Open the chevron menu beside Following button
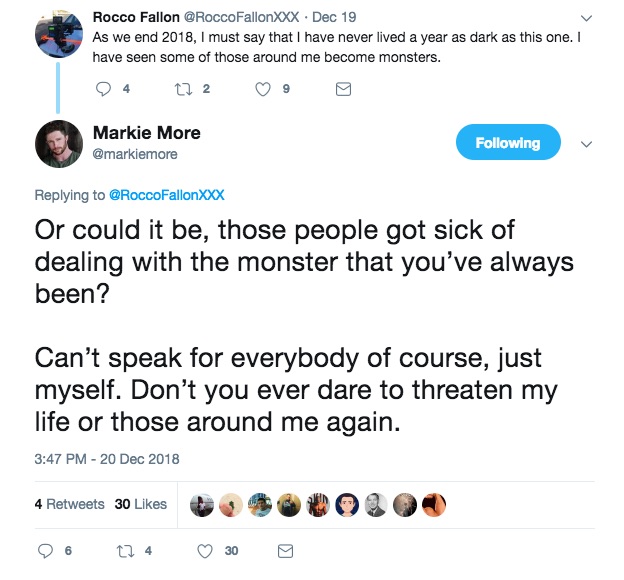 point(586,143)
